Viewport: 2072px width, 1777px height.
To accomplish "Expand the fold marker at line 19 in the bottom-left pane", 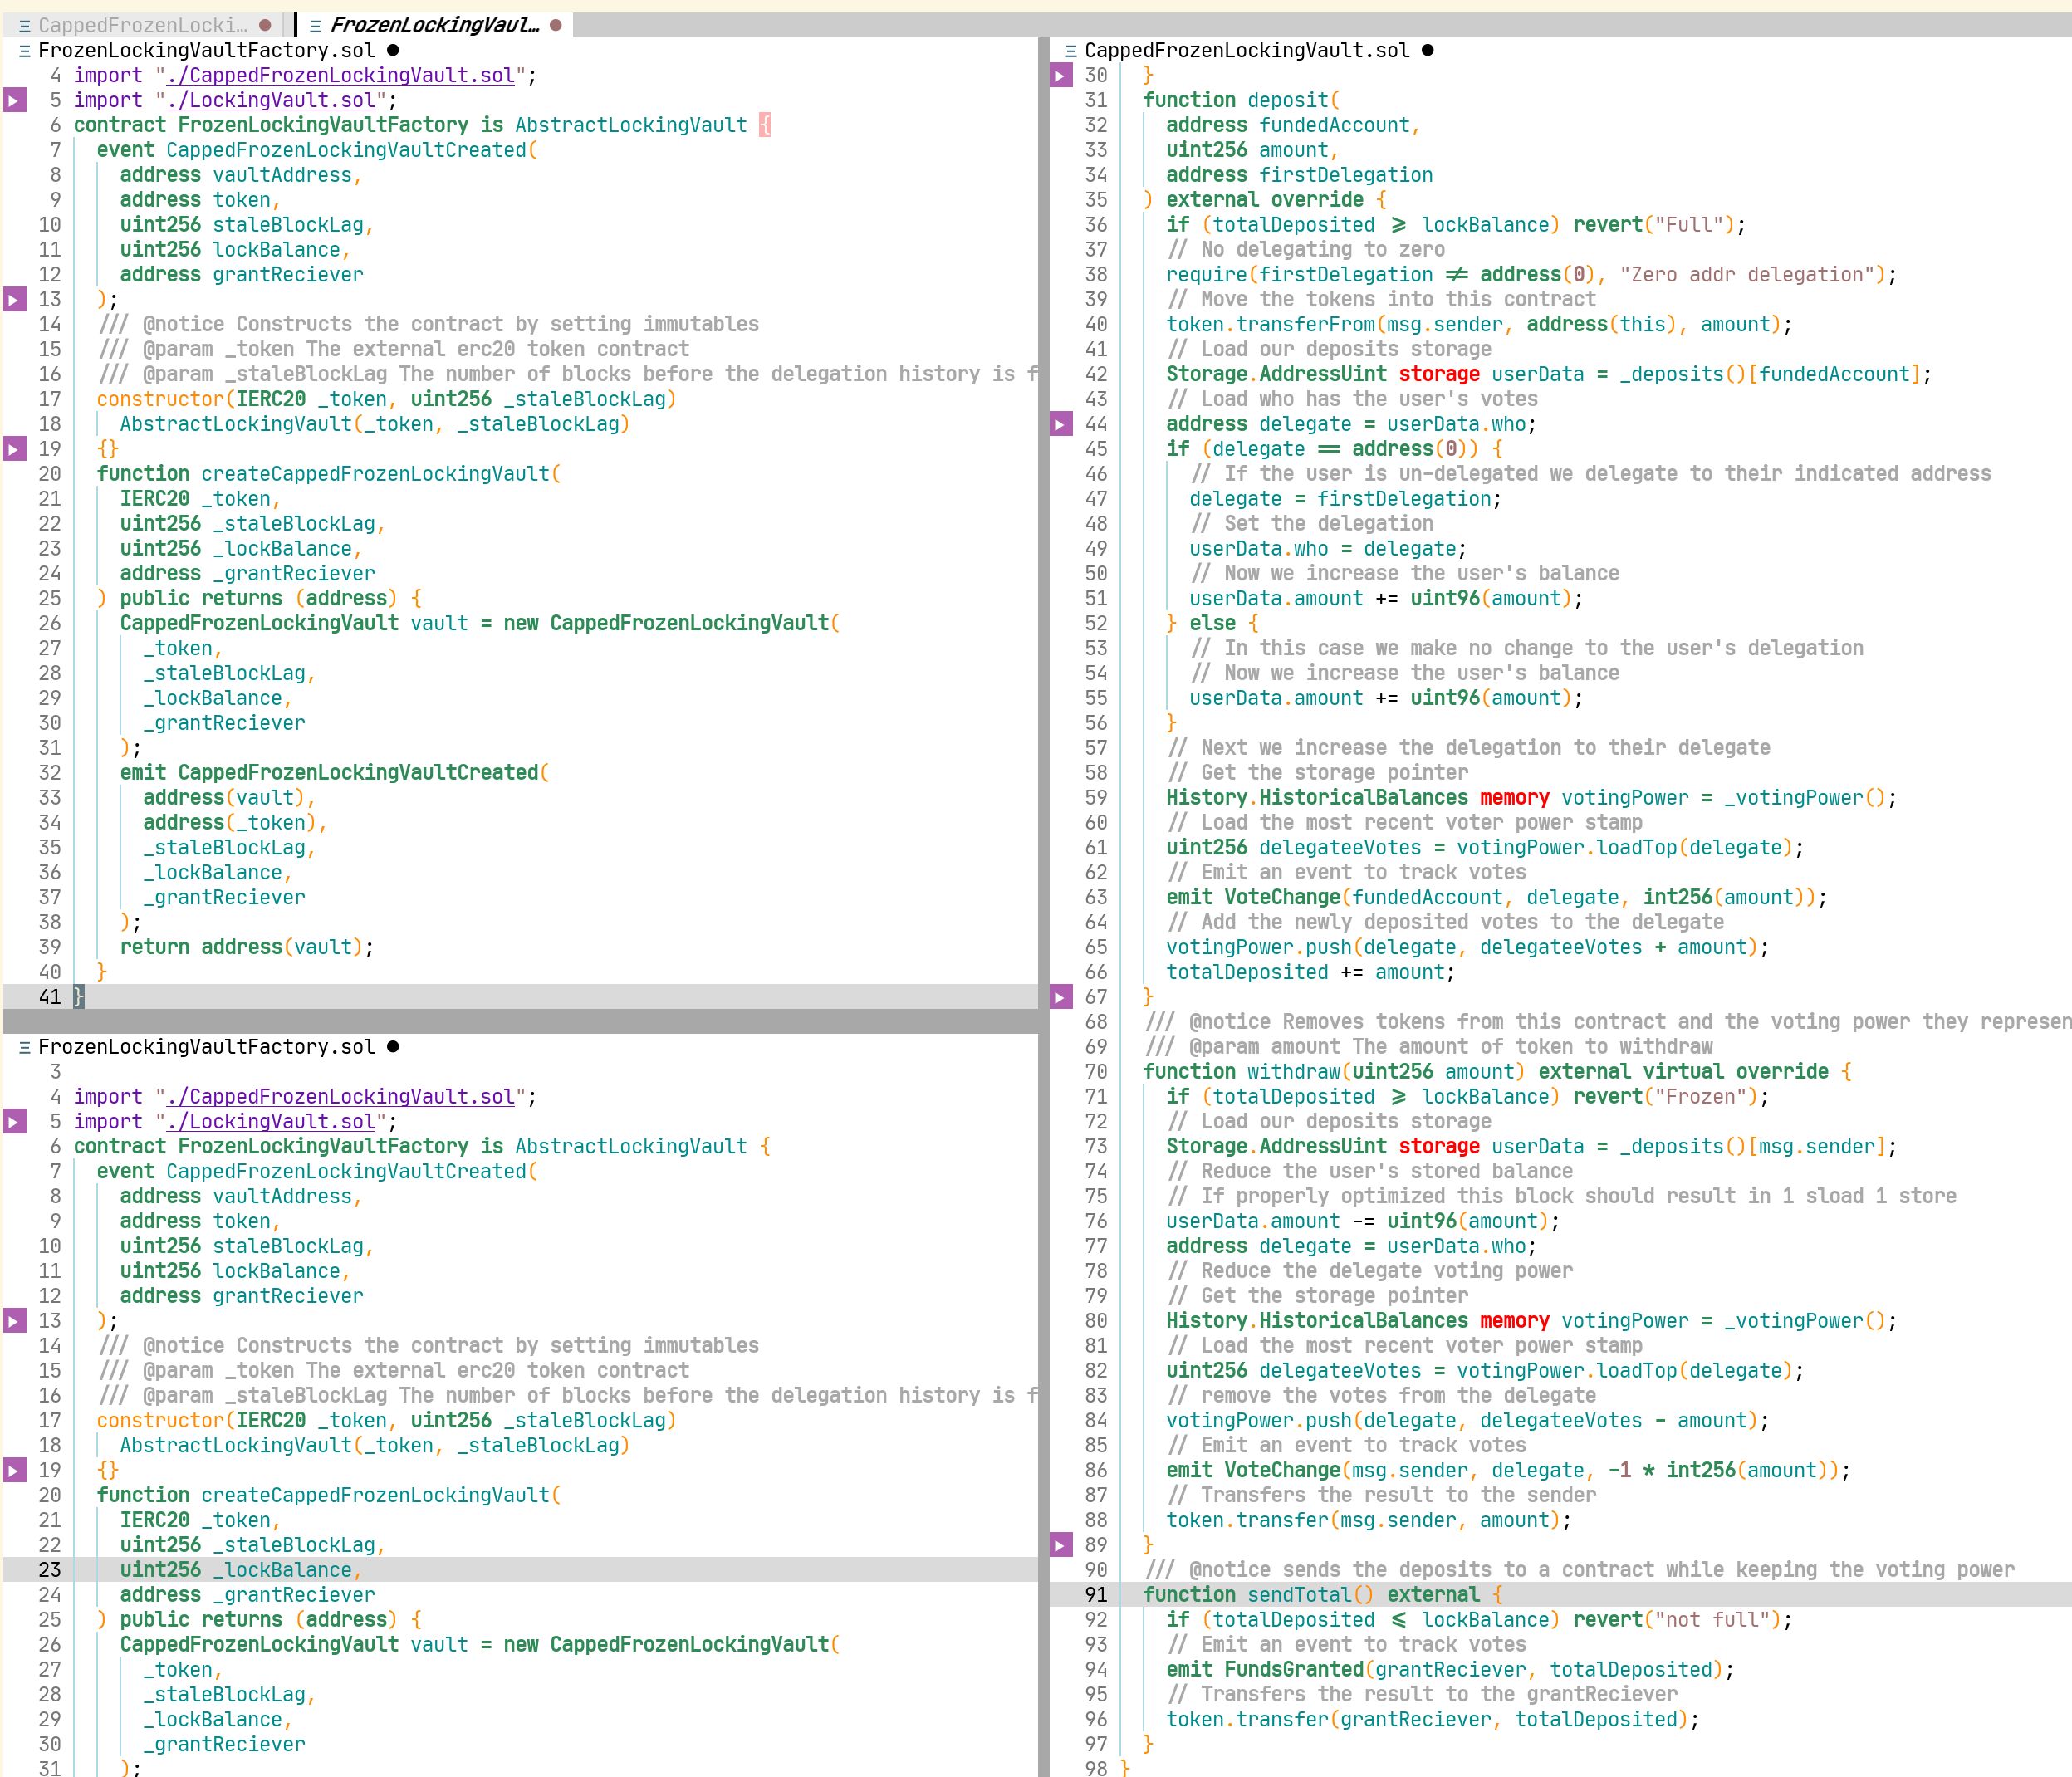I will tap(14, 1470).
